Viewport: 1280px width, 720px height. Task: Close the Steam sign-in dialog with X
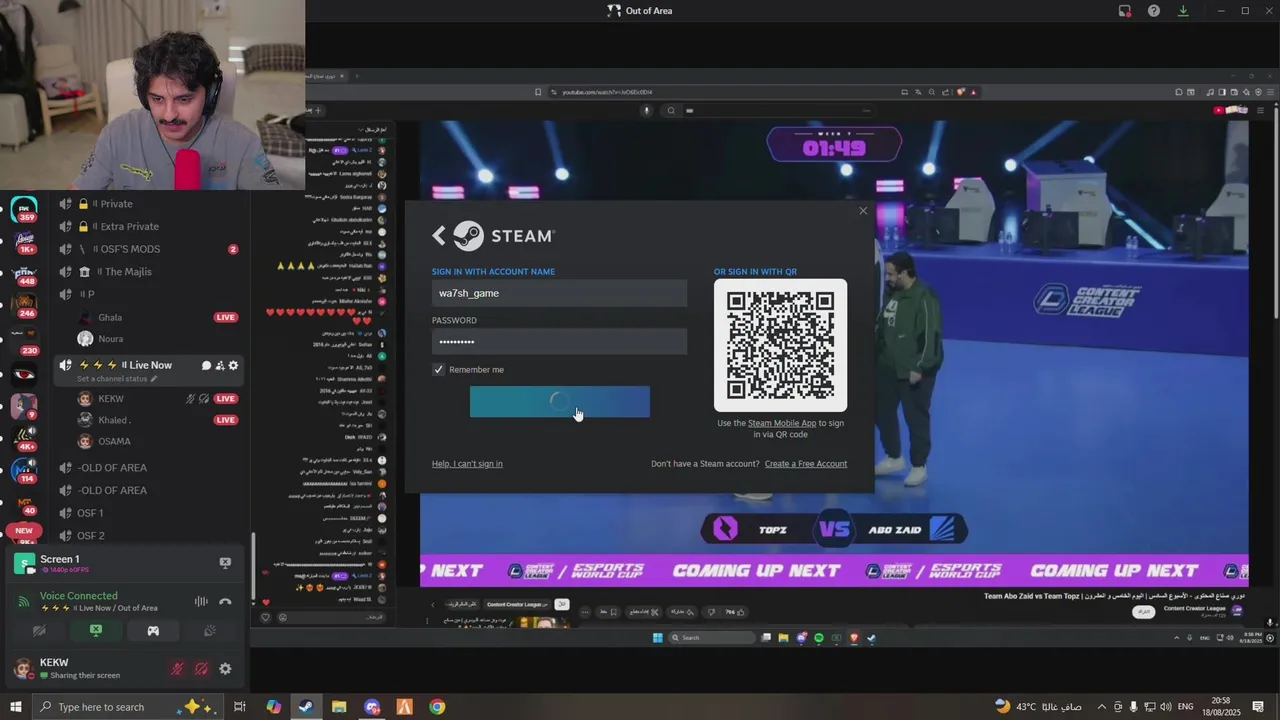tap(863, 211)
